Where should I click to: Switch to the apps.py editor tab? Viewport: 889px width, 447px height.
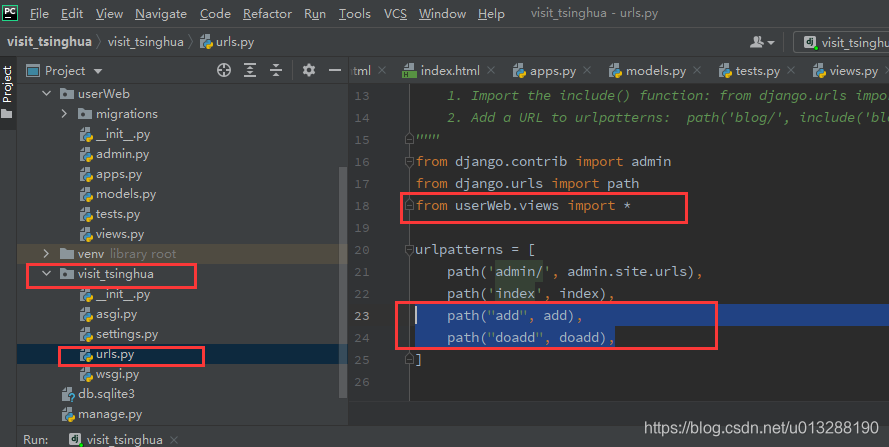click(544, 71)
